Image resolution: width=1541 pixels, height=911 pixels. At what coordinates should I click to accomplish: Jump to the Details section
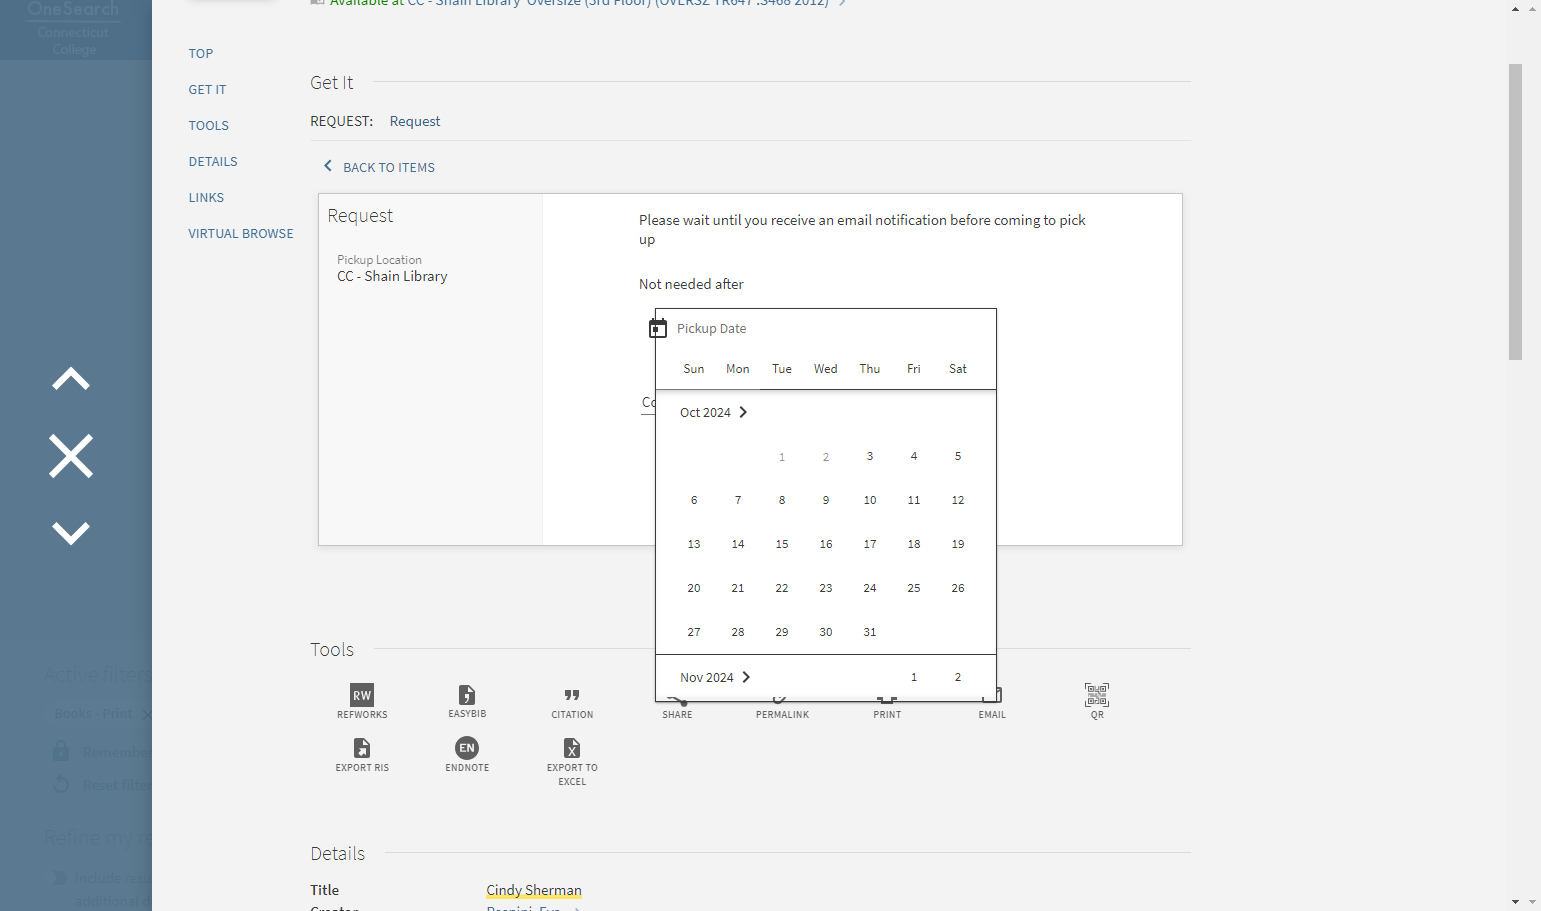213,162
